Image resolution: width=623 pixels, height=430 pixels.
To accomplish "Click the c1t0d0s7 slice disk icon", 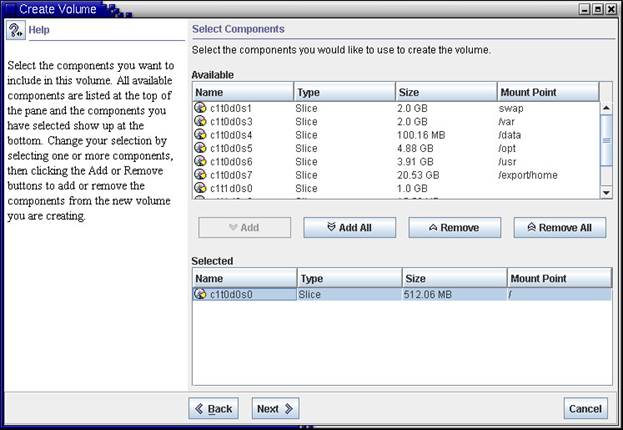I will click(x=200, y=175).
